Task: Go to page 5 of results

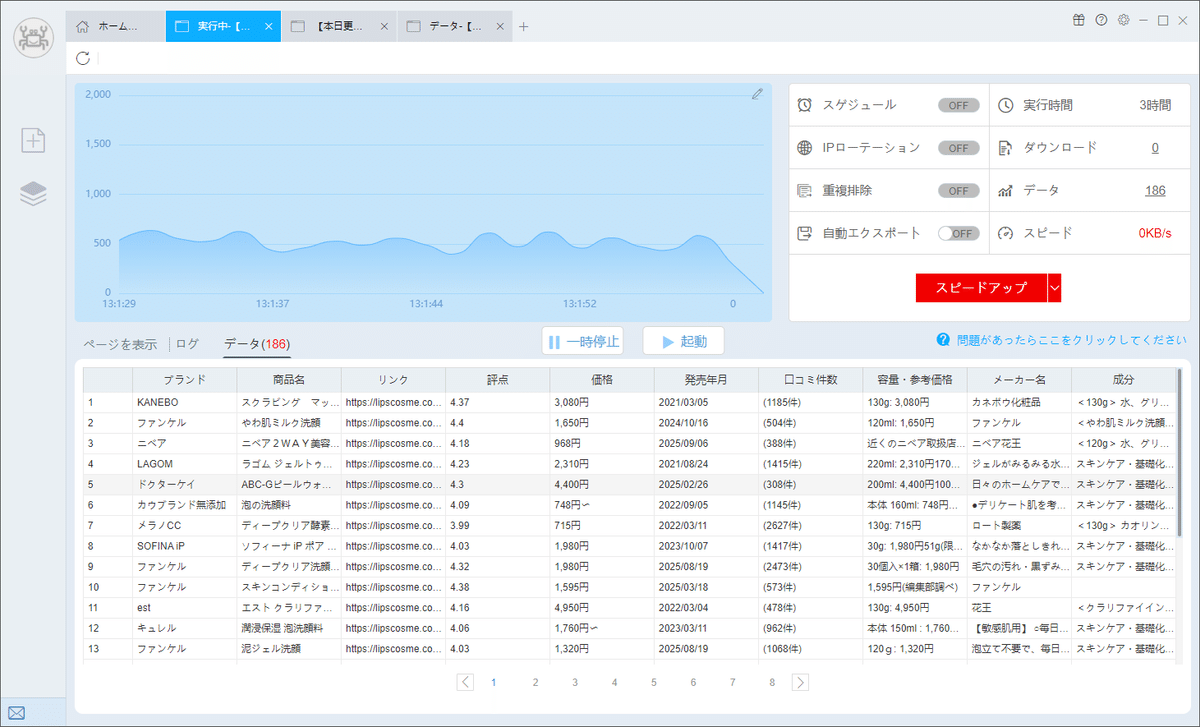Action: (654, 682)
